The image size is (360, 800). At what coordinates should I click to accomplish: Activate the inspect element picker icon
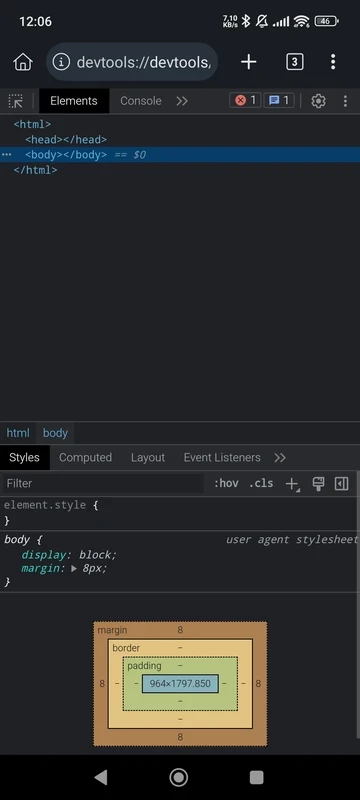coord(16,101)
